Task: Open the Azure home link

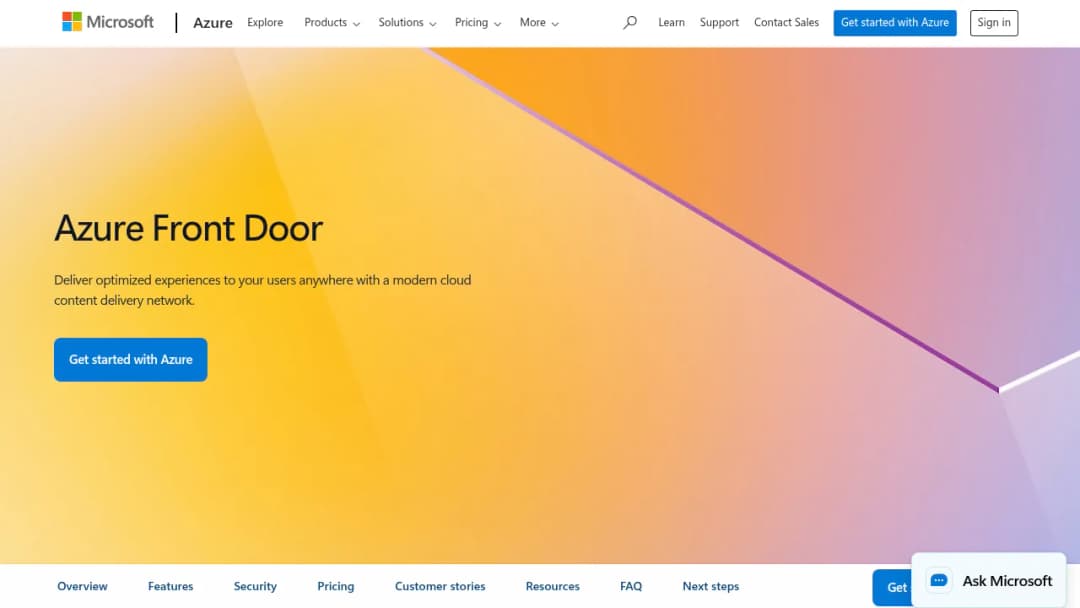Action: pos(213,23)
